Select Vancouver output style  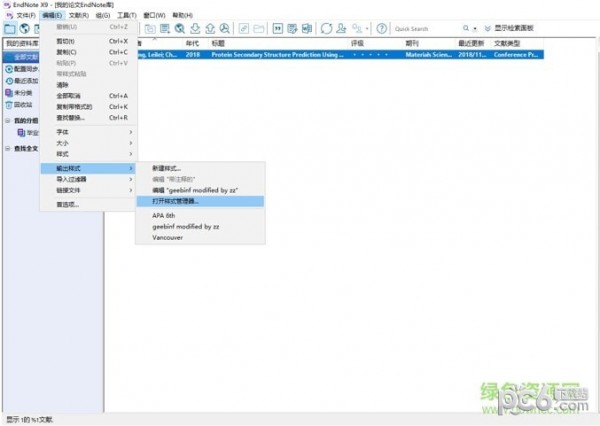200,238
